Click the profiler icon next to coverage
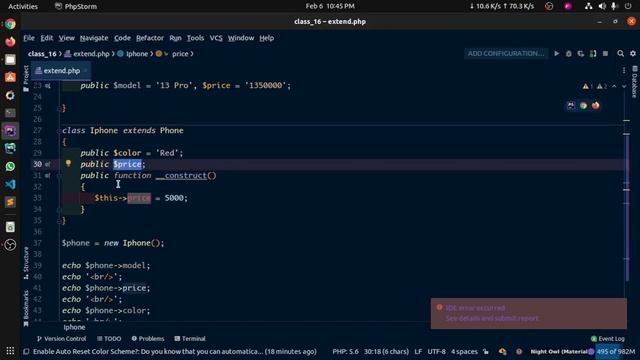This screenshot has width=640, height=360. pyautogui.click(x=593, y=53)
